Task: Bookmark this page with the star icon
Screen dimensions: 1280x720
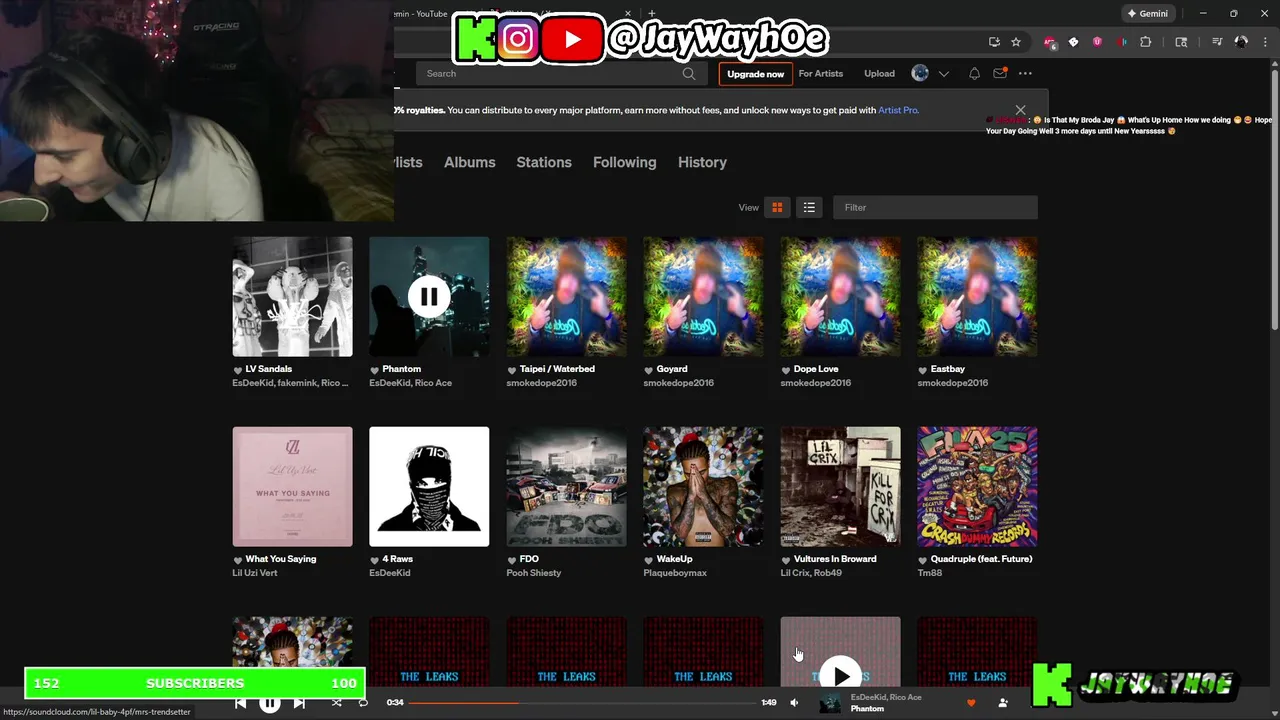Action: (x=1016, y=42)
